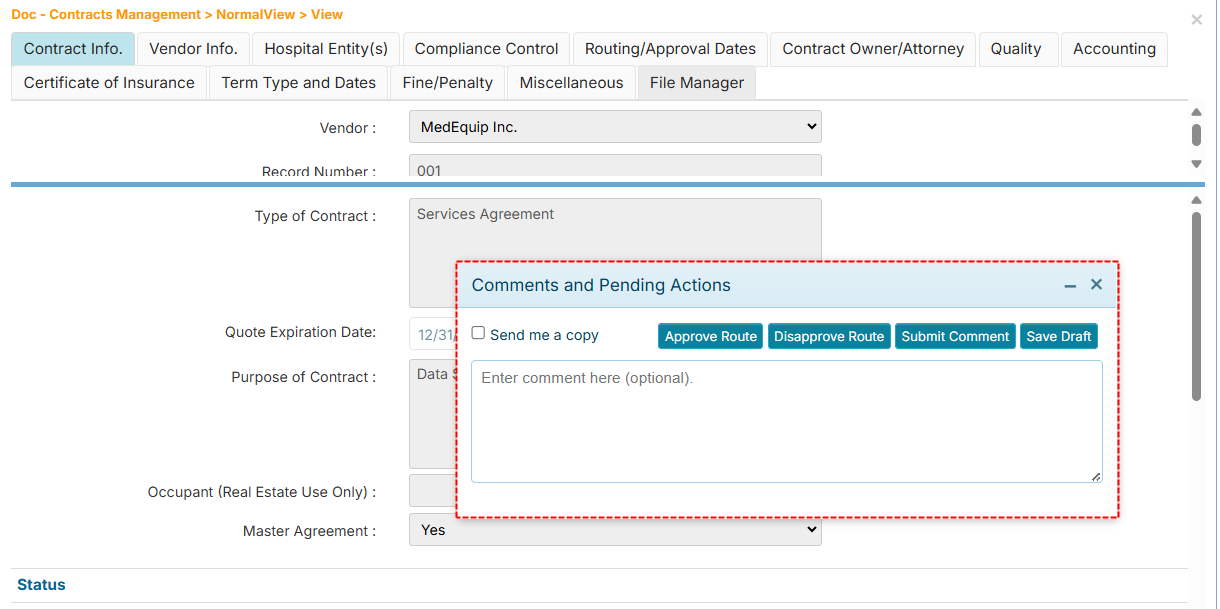Close the Comments and Pending Actions popup
The width and height of the screenshot is (1220, 609).
(1096, 285)
